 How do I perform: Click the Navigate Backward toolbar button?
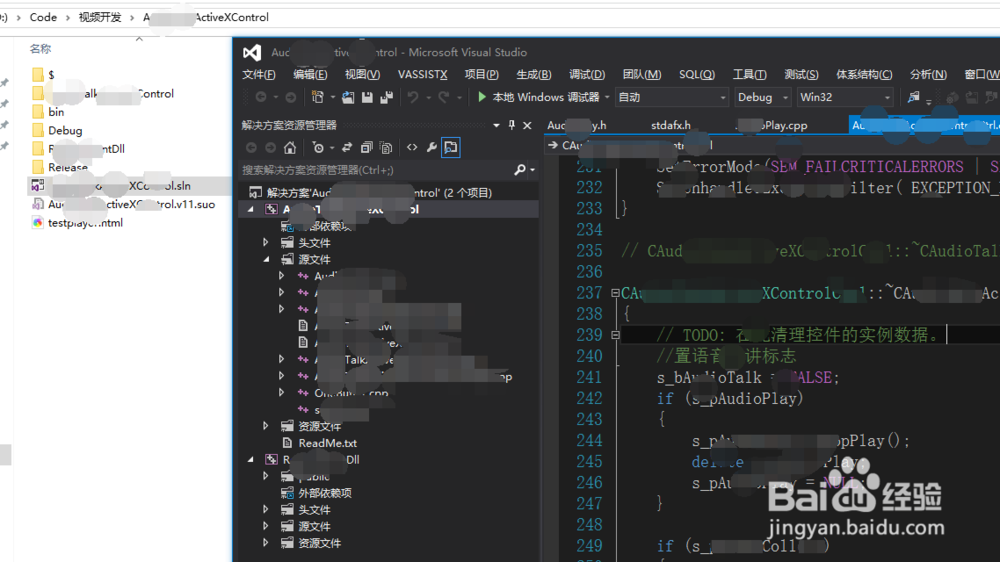pos(261,97)
